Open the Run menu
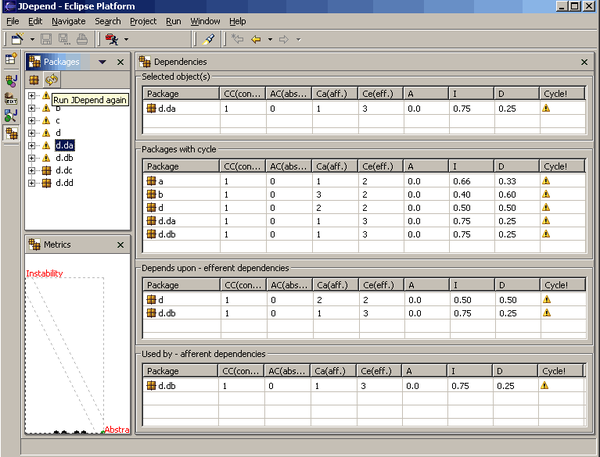The width and height of the screenshot is (600, 457). (x=173, y=21)
